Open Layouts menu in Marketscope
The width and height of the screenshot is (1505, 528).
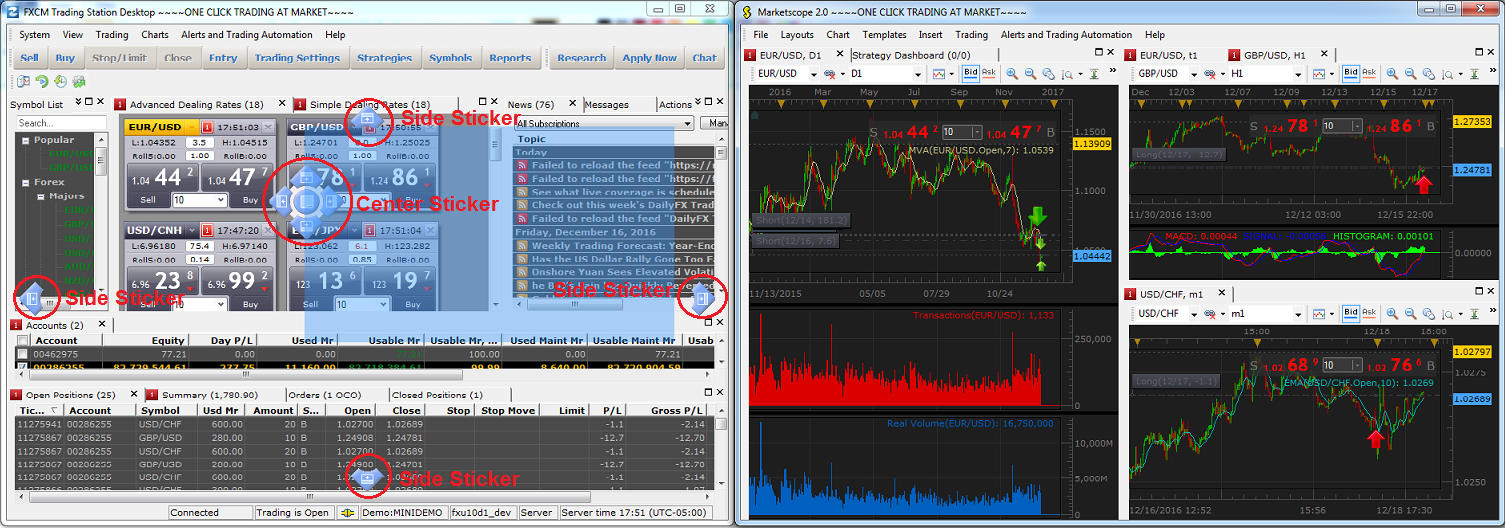point(797,35)
